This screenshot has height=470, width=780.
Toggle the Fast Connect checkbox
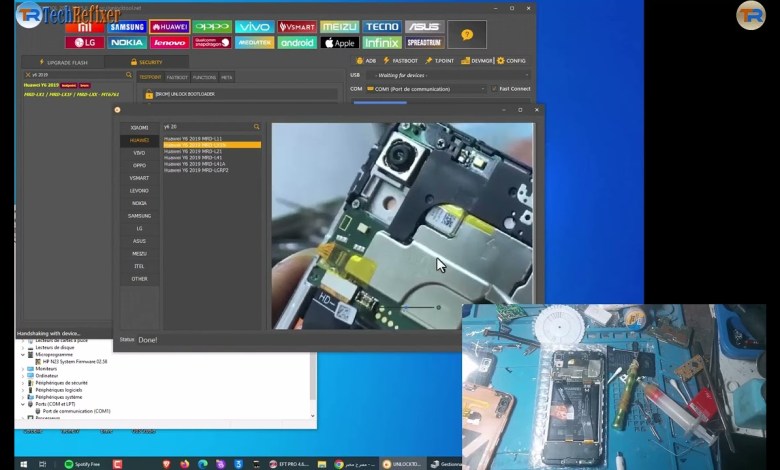tap(494, 89)
